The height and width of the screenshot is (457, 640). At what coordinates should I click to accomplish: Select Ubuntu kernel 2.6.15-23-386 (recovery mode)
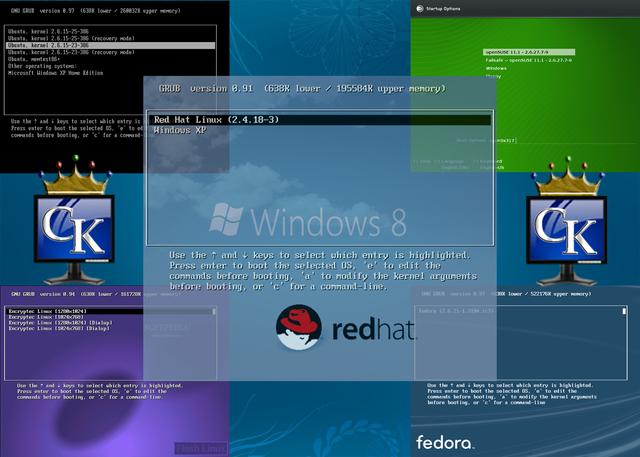click(x=71, y=52)
